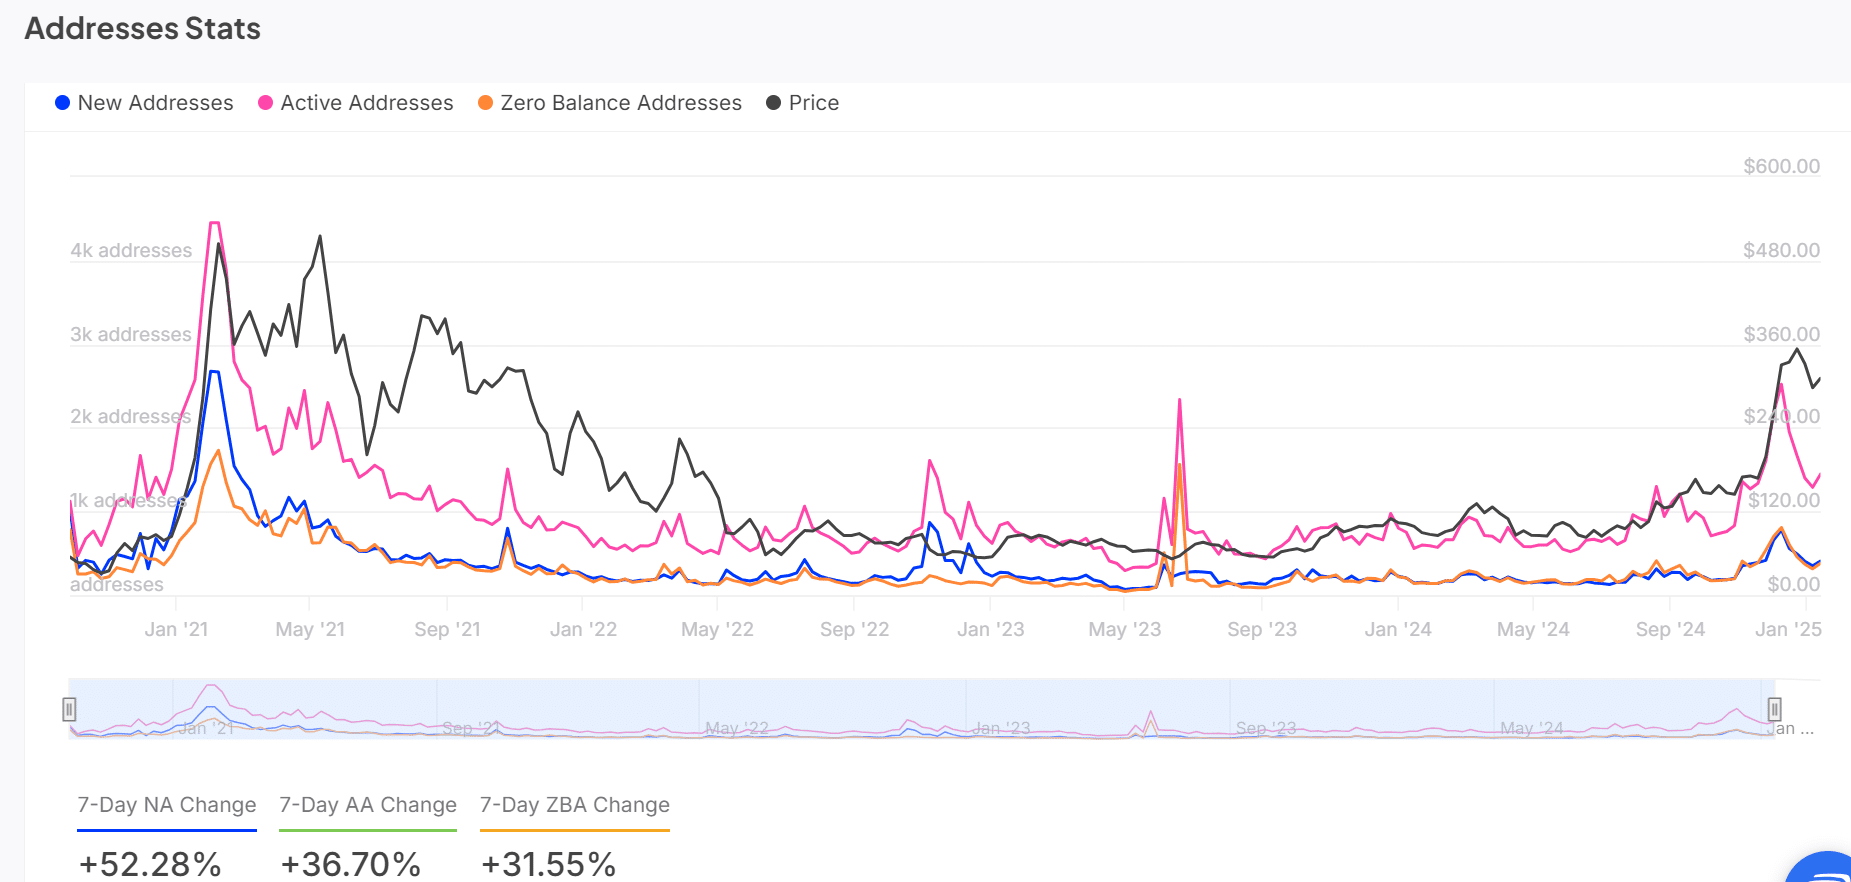Click the right navigator range handle
This screenshot has height=882, width=1851.
coord(1774,709)
